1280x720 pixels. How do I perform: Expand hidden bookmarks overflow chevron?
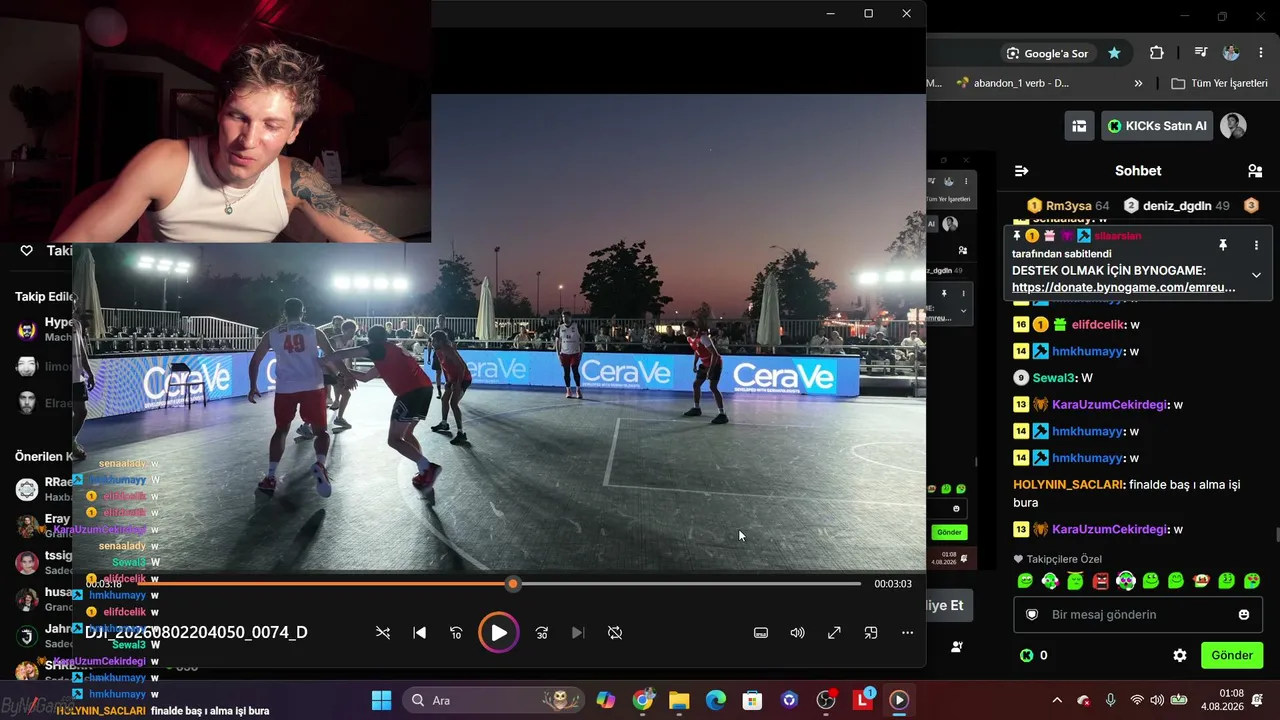[x=1138, y=83]
